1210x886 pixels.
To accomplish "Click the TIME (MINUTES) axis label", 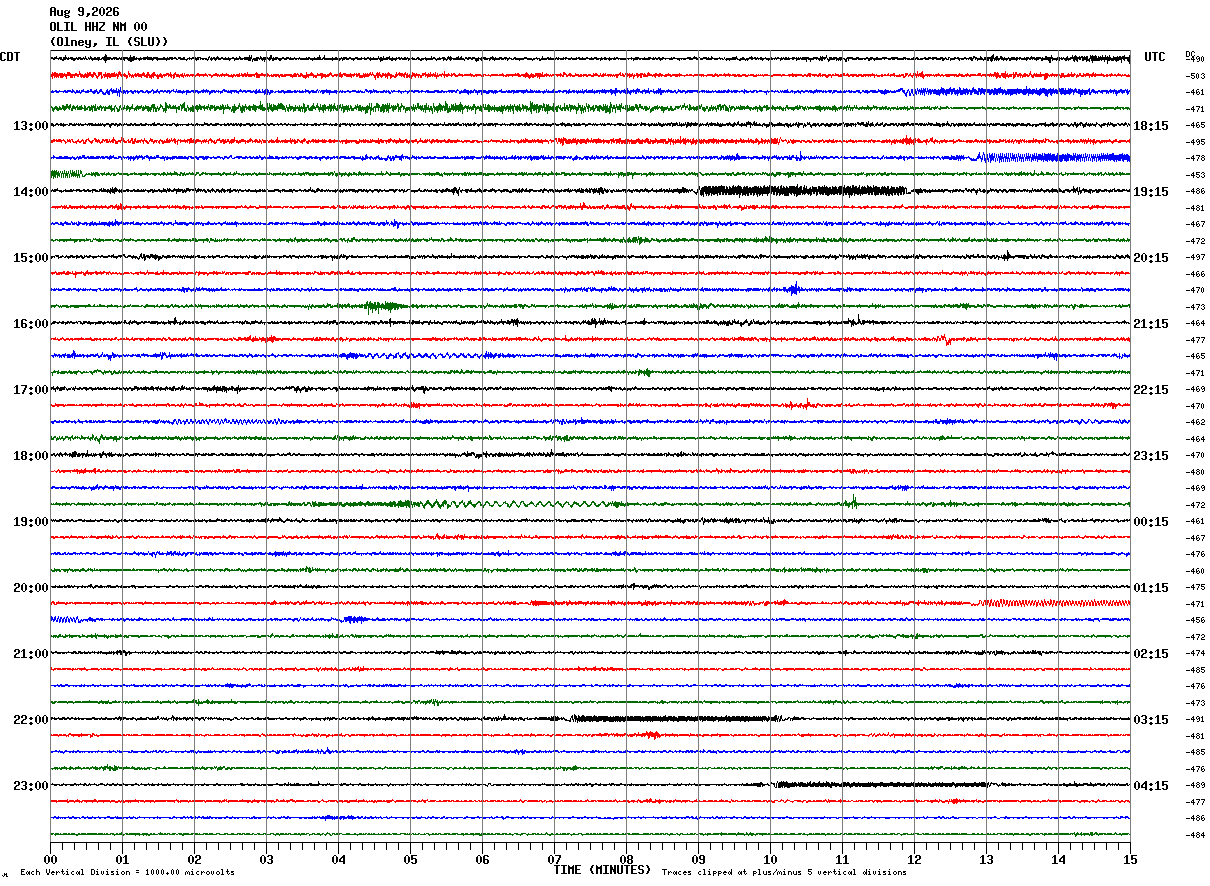I will pos(602,870).
